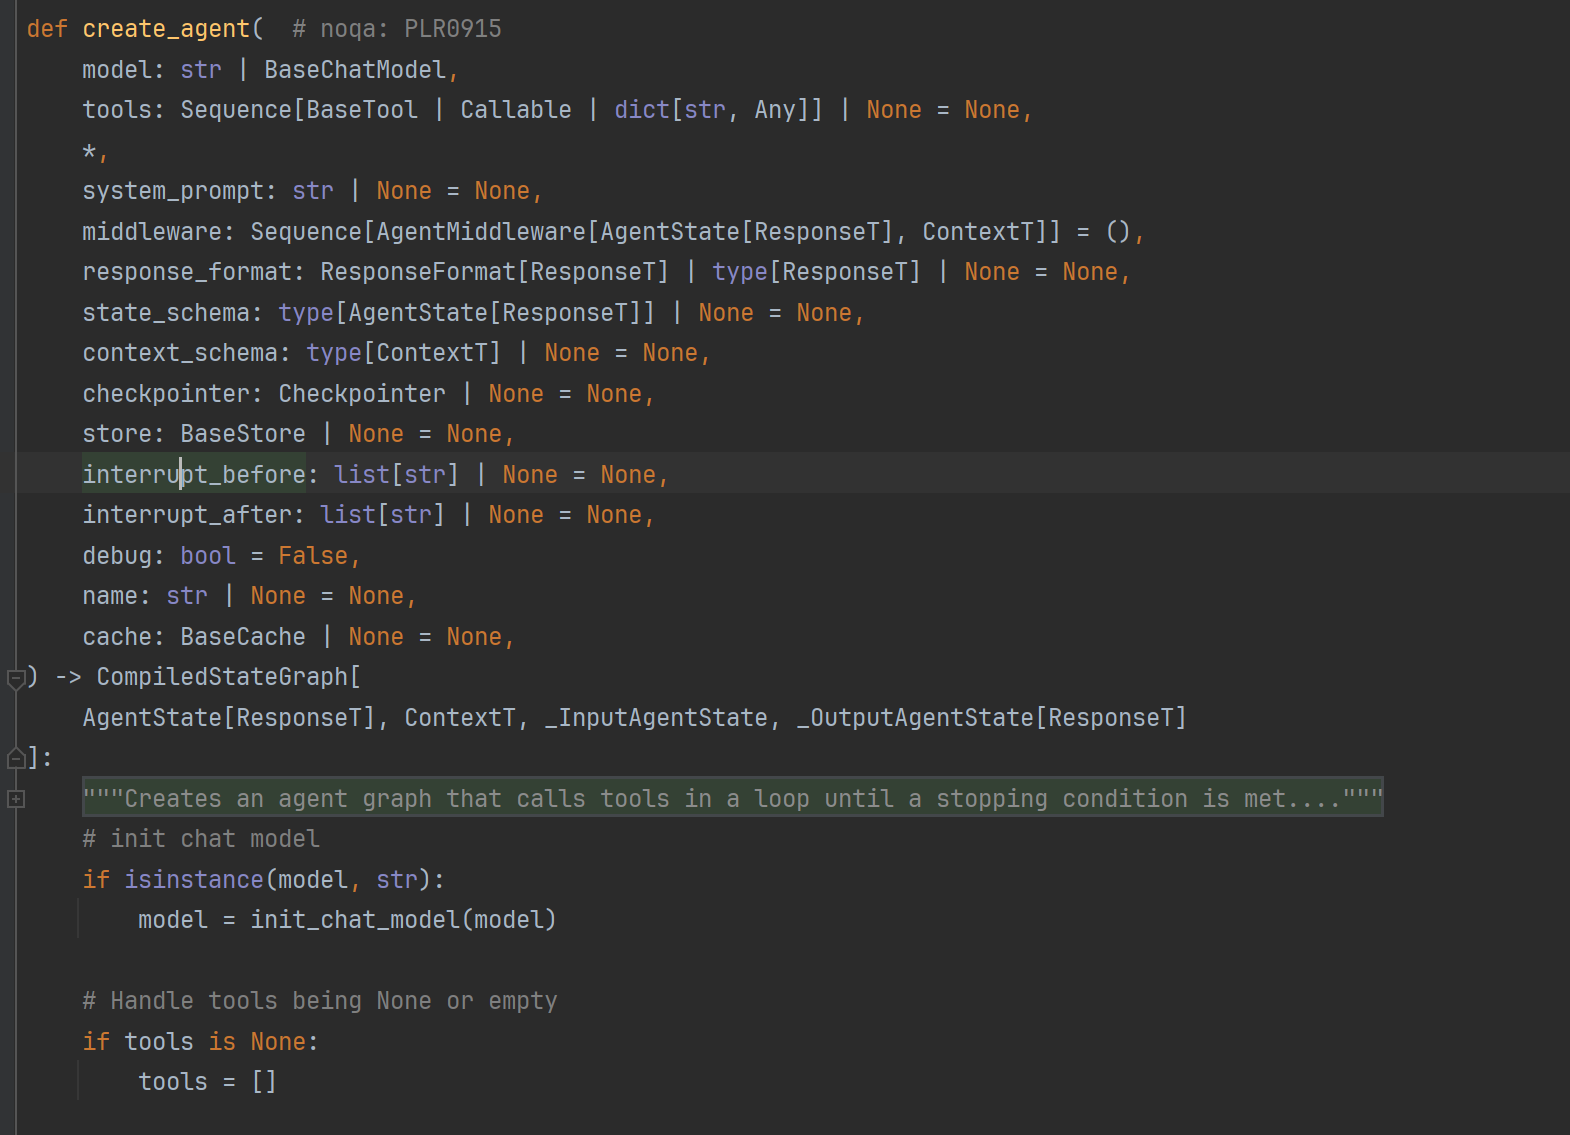Click the debug parameter name

click(117, 556)
